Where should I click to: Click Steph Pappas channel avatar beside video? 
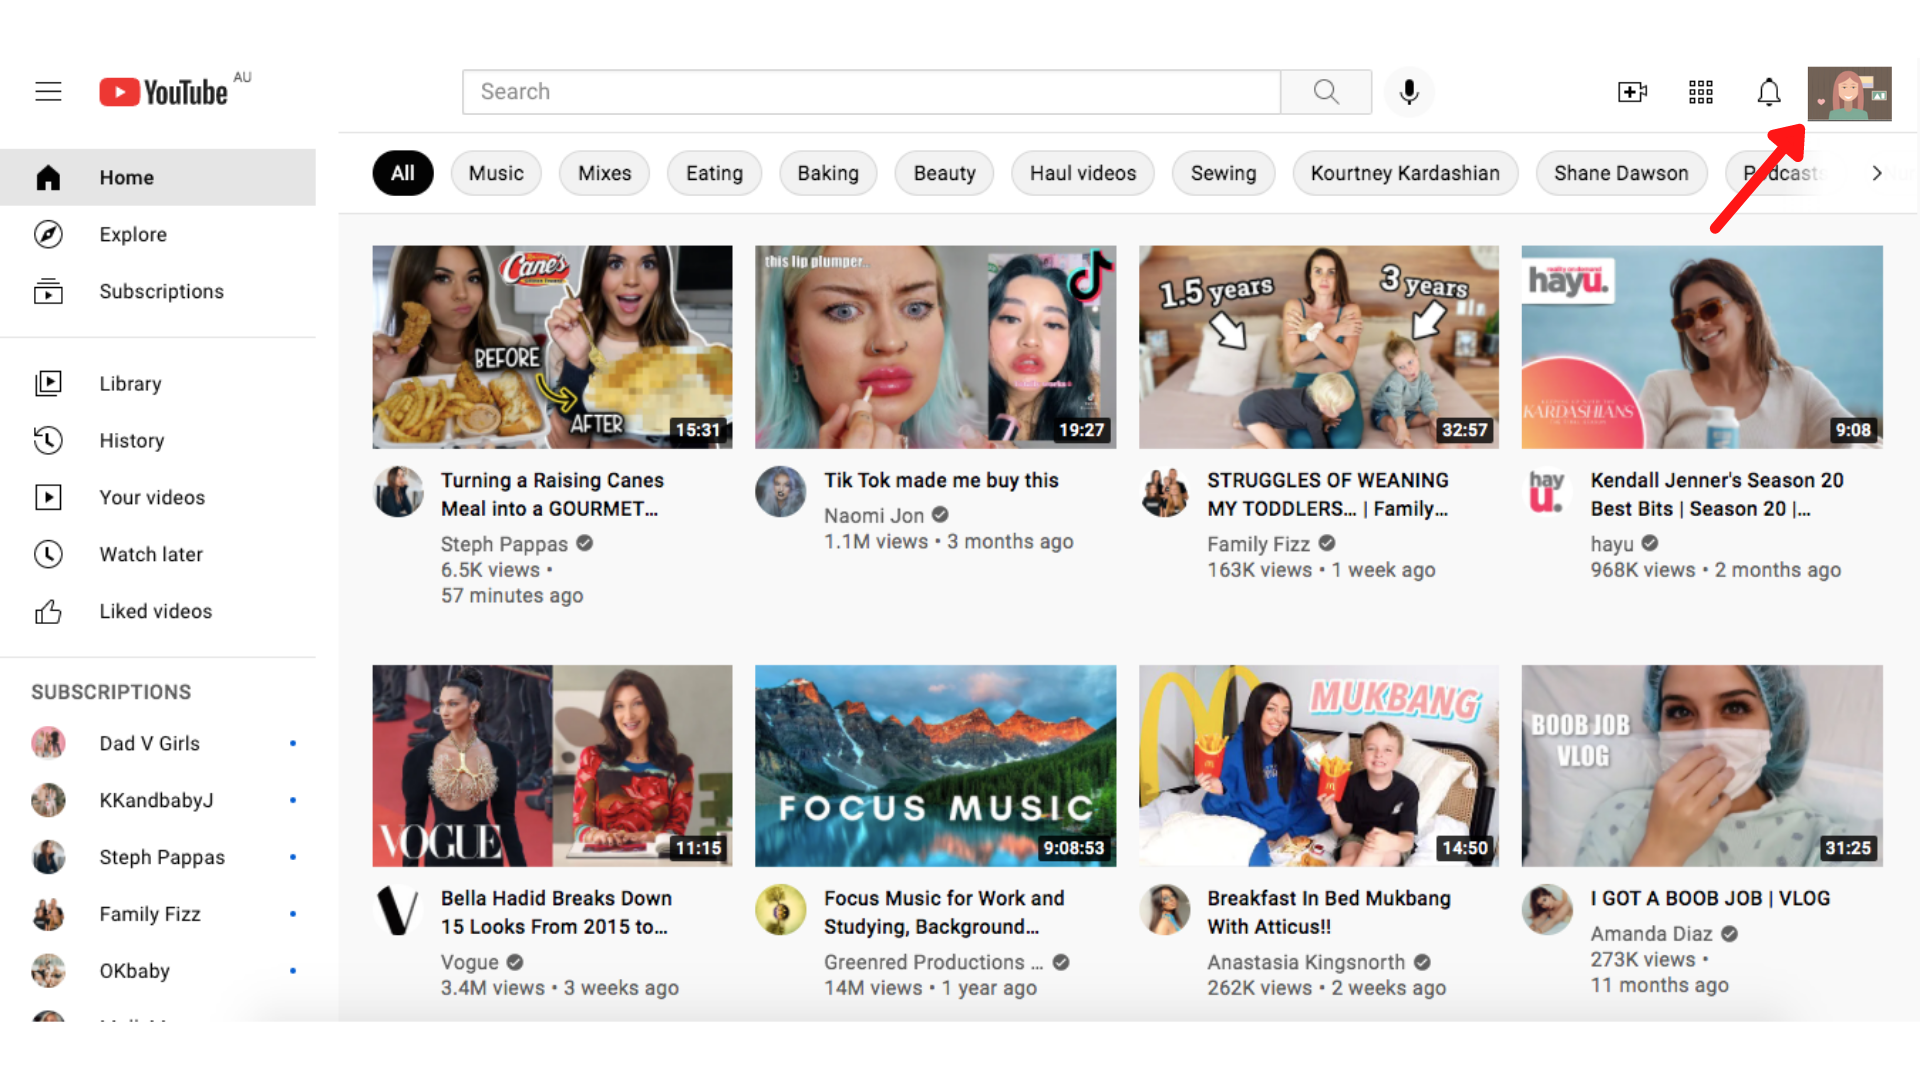point(398,492)
